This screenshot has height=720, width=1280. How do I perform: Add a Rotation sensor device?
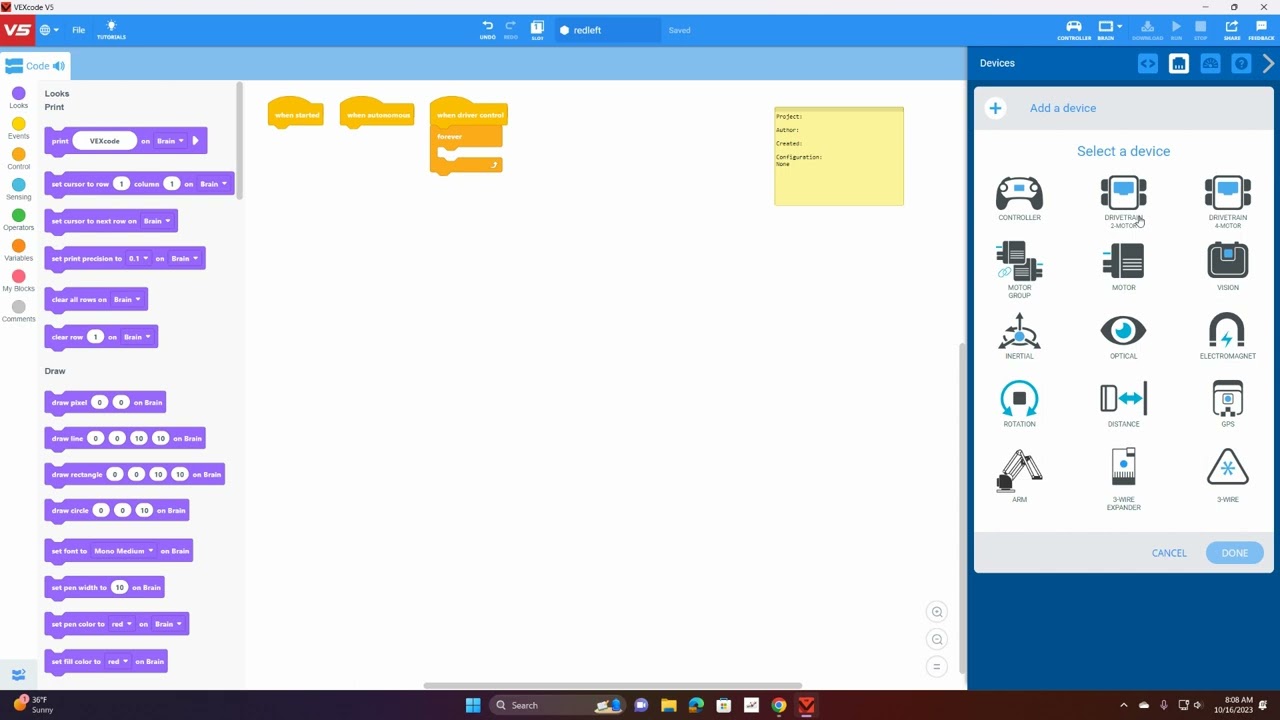pos(1019,404)
